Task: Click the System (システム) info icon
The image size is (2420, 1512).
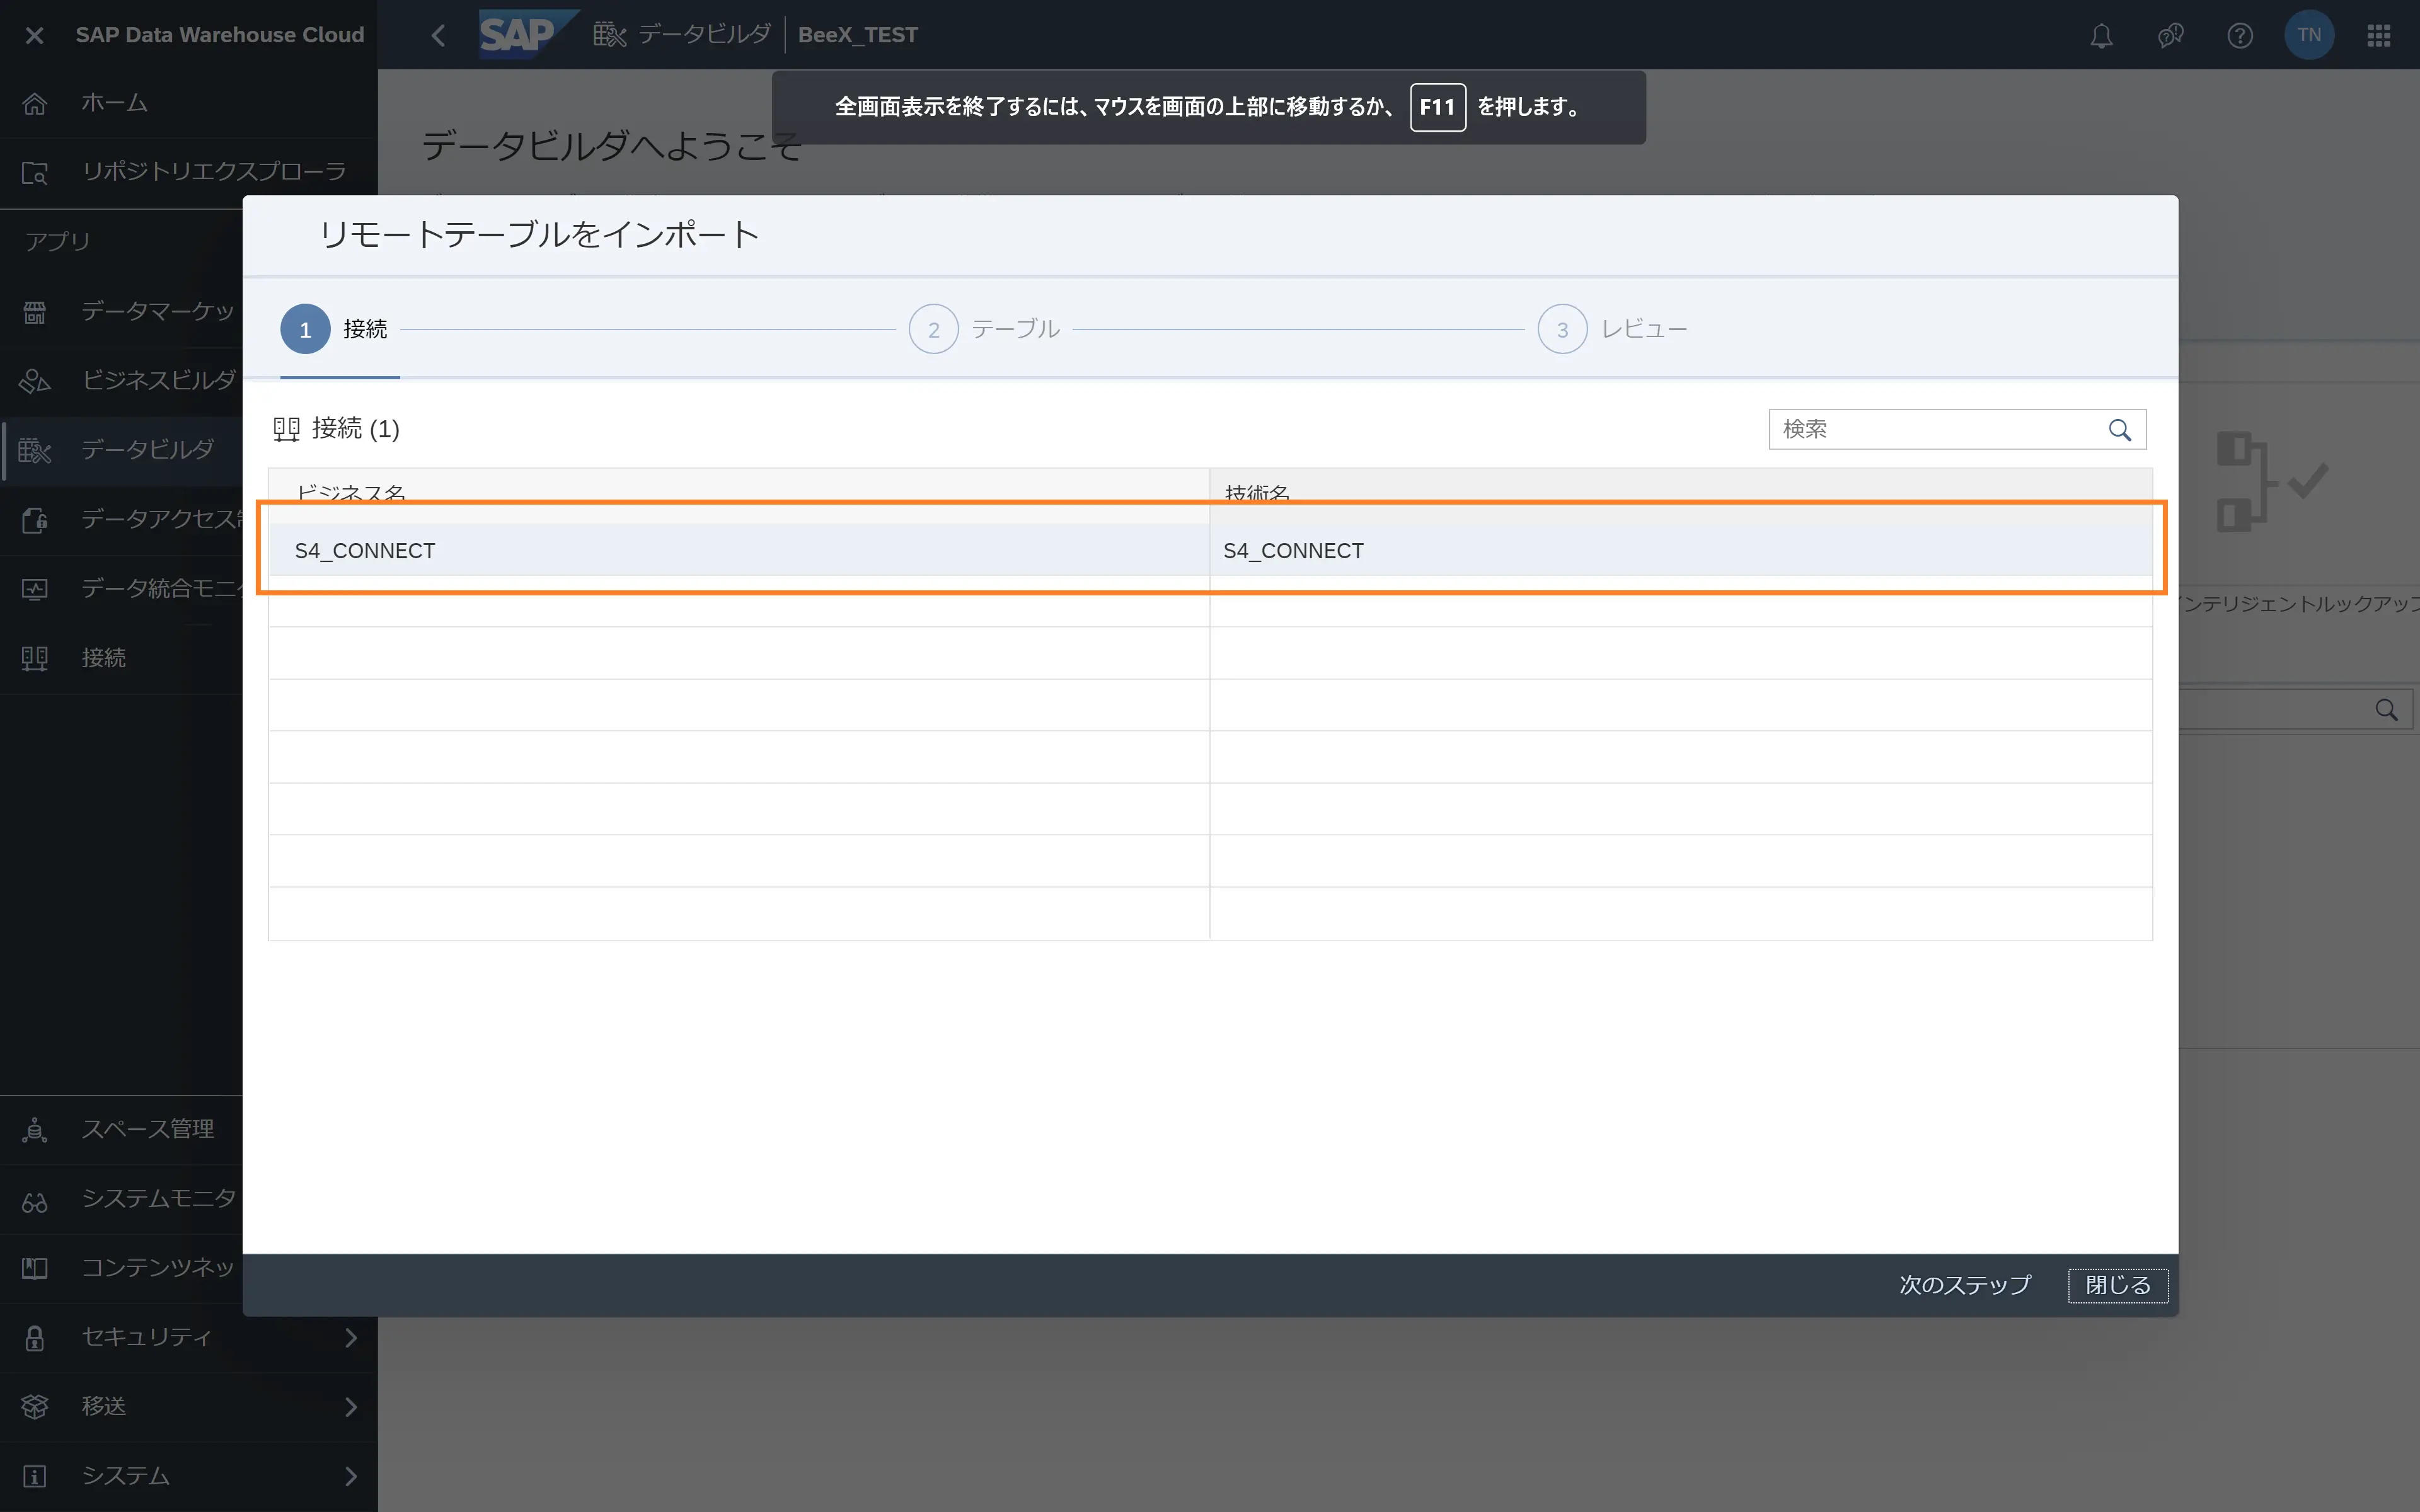Action: 35,1476
